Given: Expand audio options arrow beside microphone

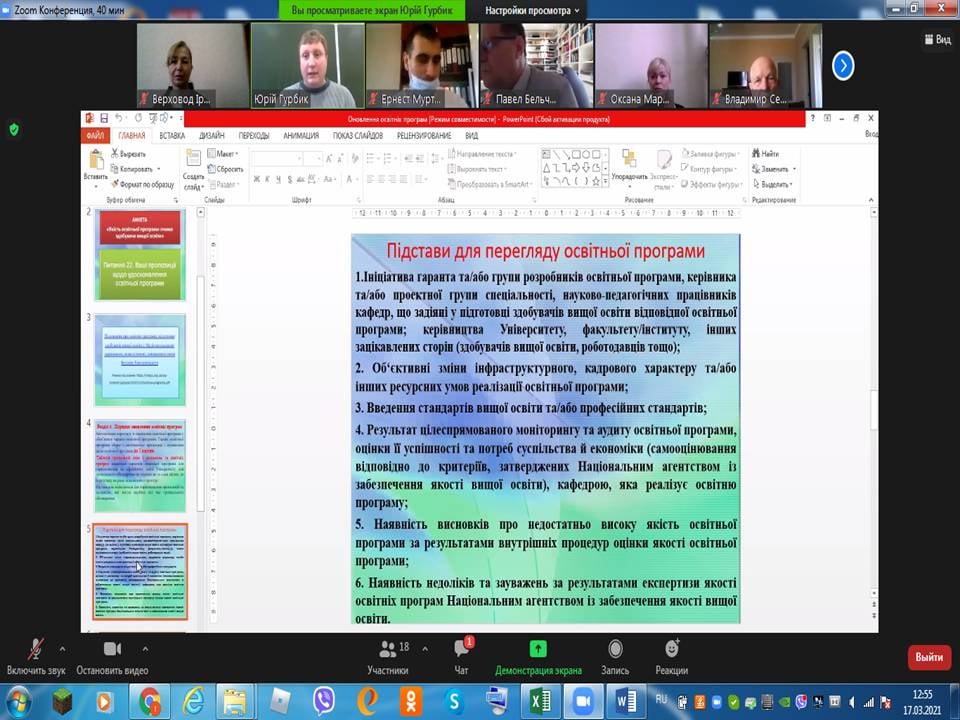Looking at the screenshot, I should pyautogui.click(x=62, y=648).
